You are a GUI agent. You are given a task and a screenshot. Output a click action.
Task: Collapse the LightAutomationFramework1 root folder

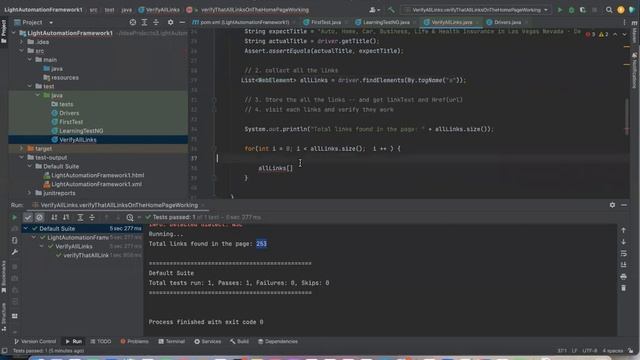tap(14, 33)
